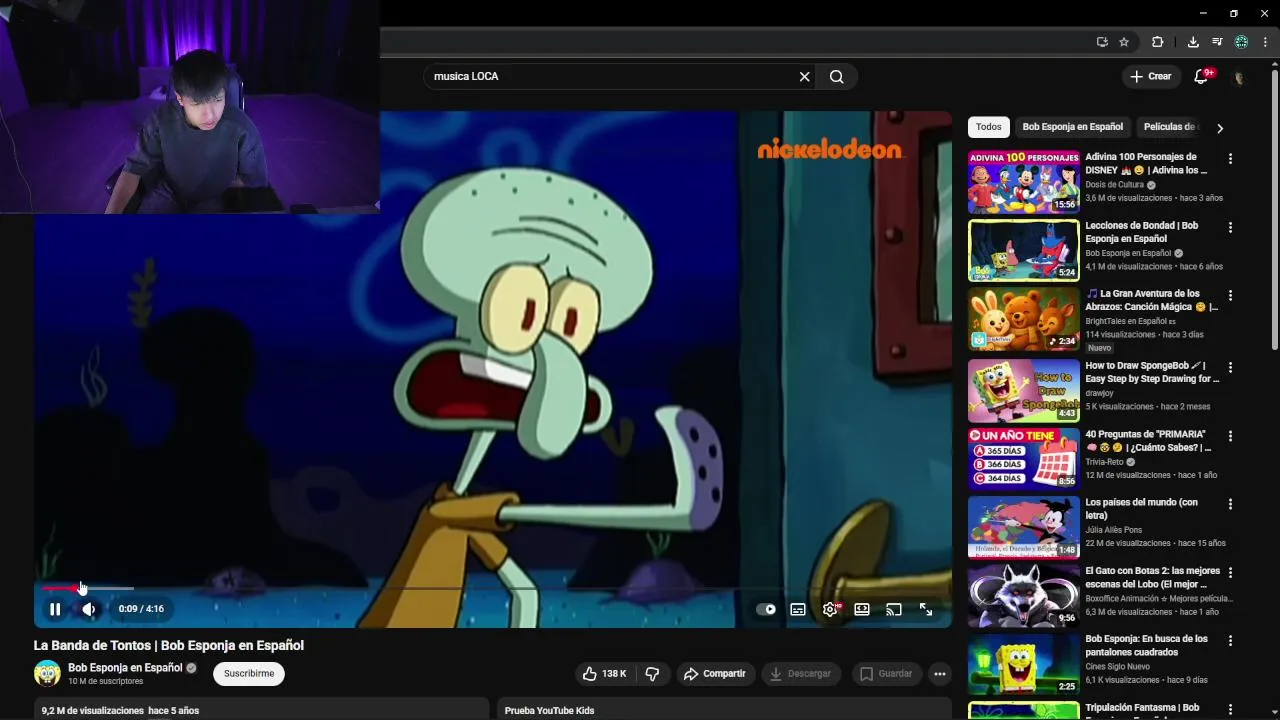Open options menu for 'Bob Esponja: En busca'
1280x720 pixels.
(x=1230, y=640)
